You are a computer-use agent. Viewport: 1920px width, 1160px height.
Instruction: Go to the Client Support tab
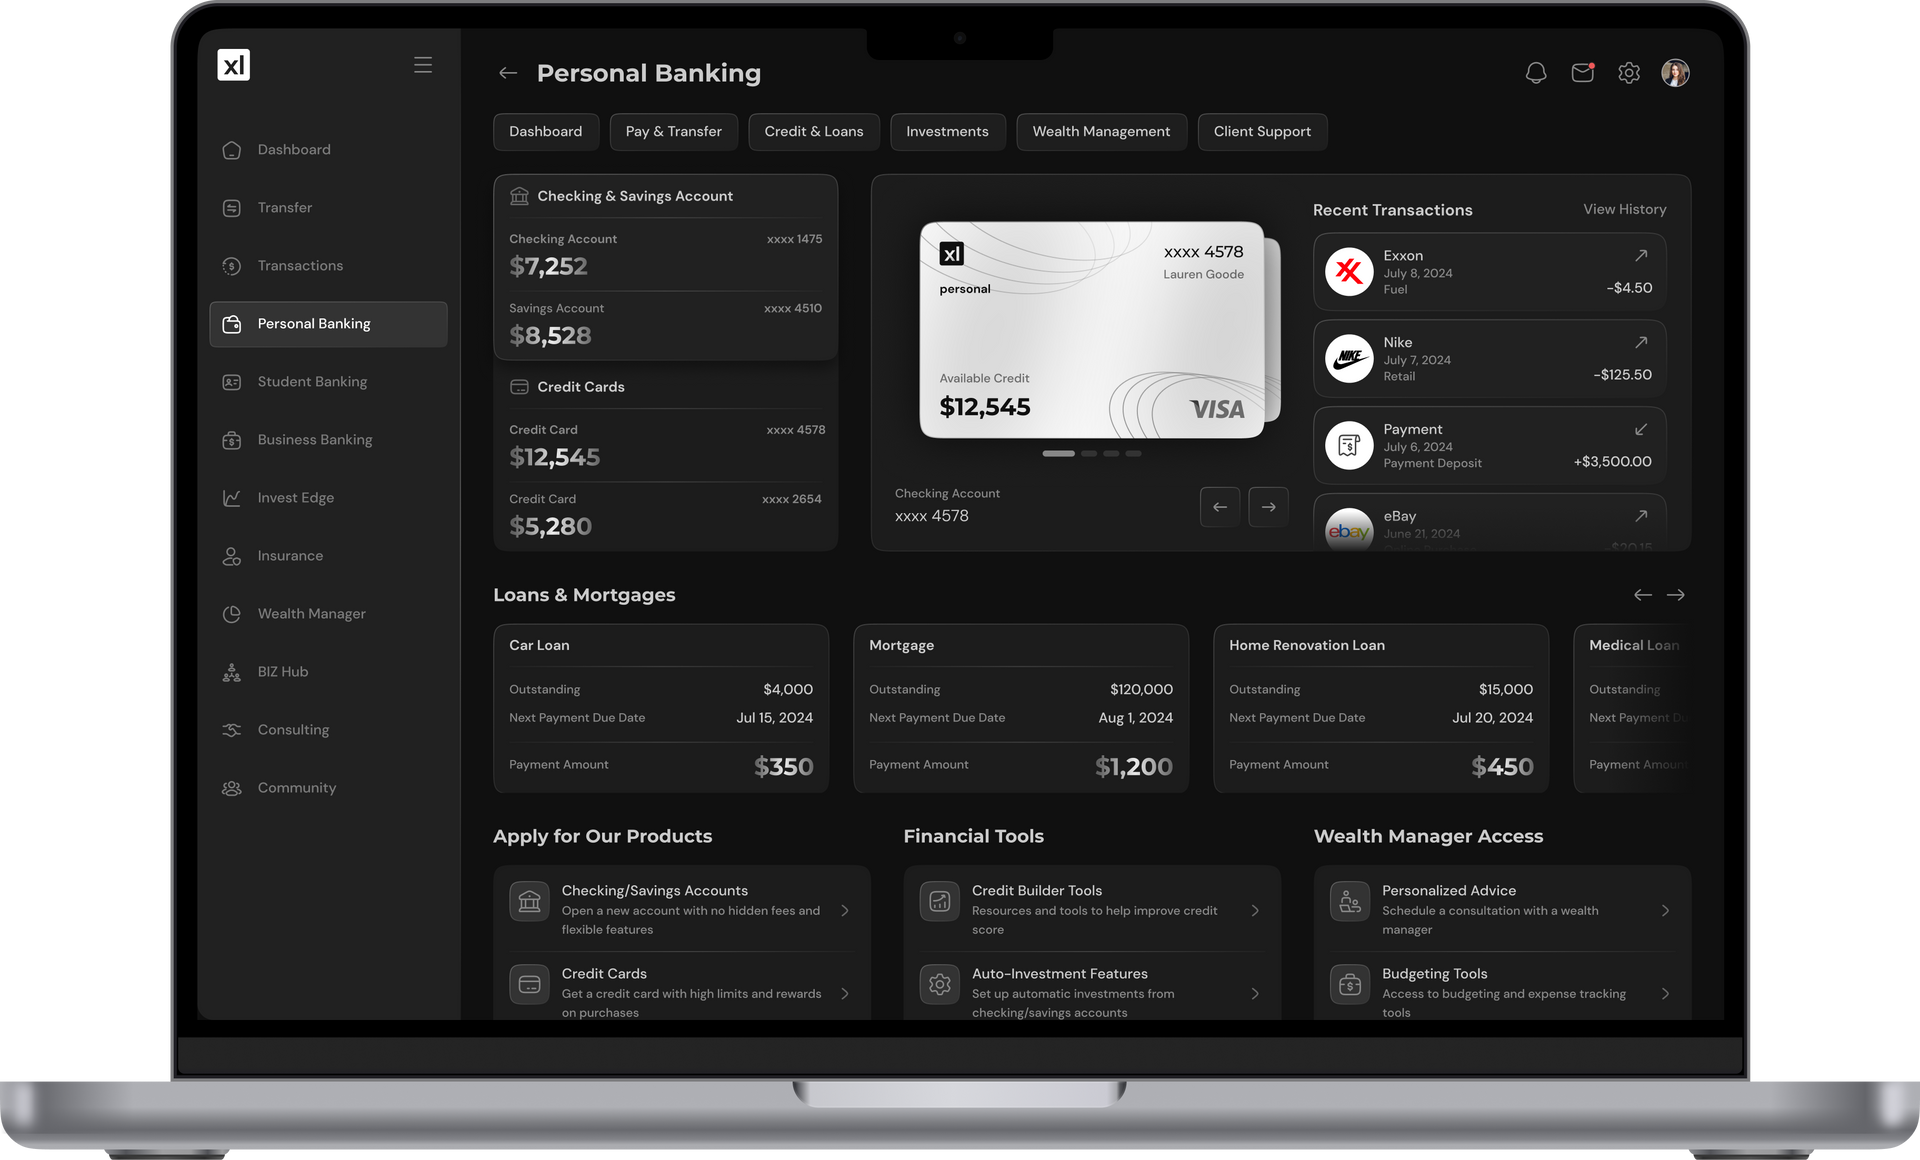coord(1263,132)
